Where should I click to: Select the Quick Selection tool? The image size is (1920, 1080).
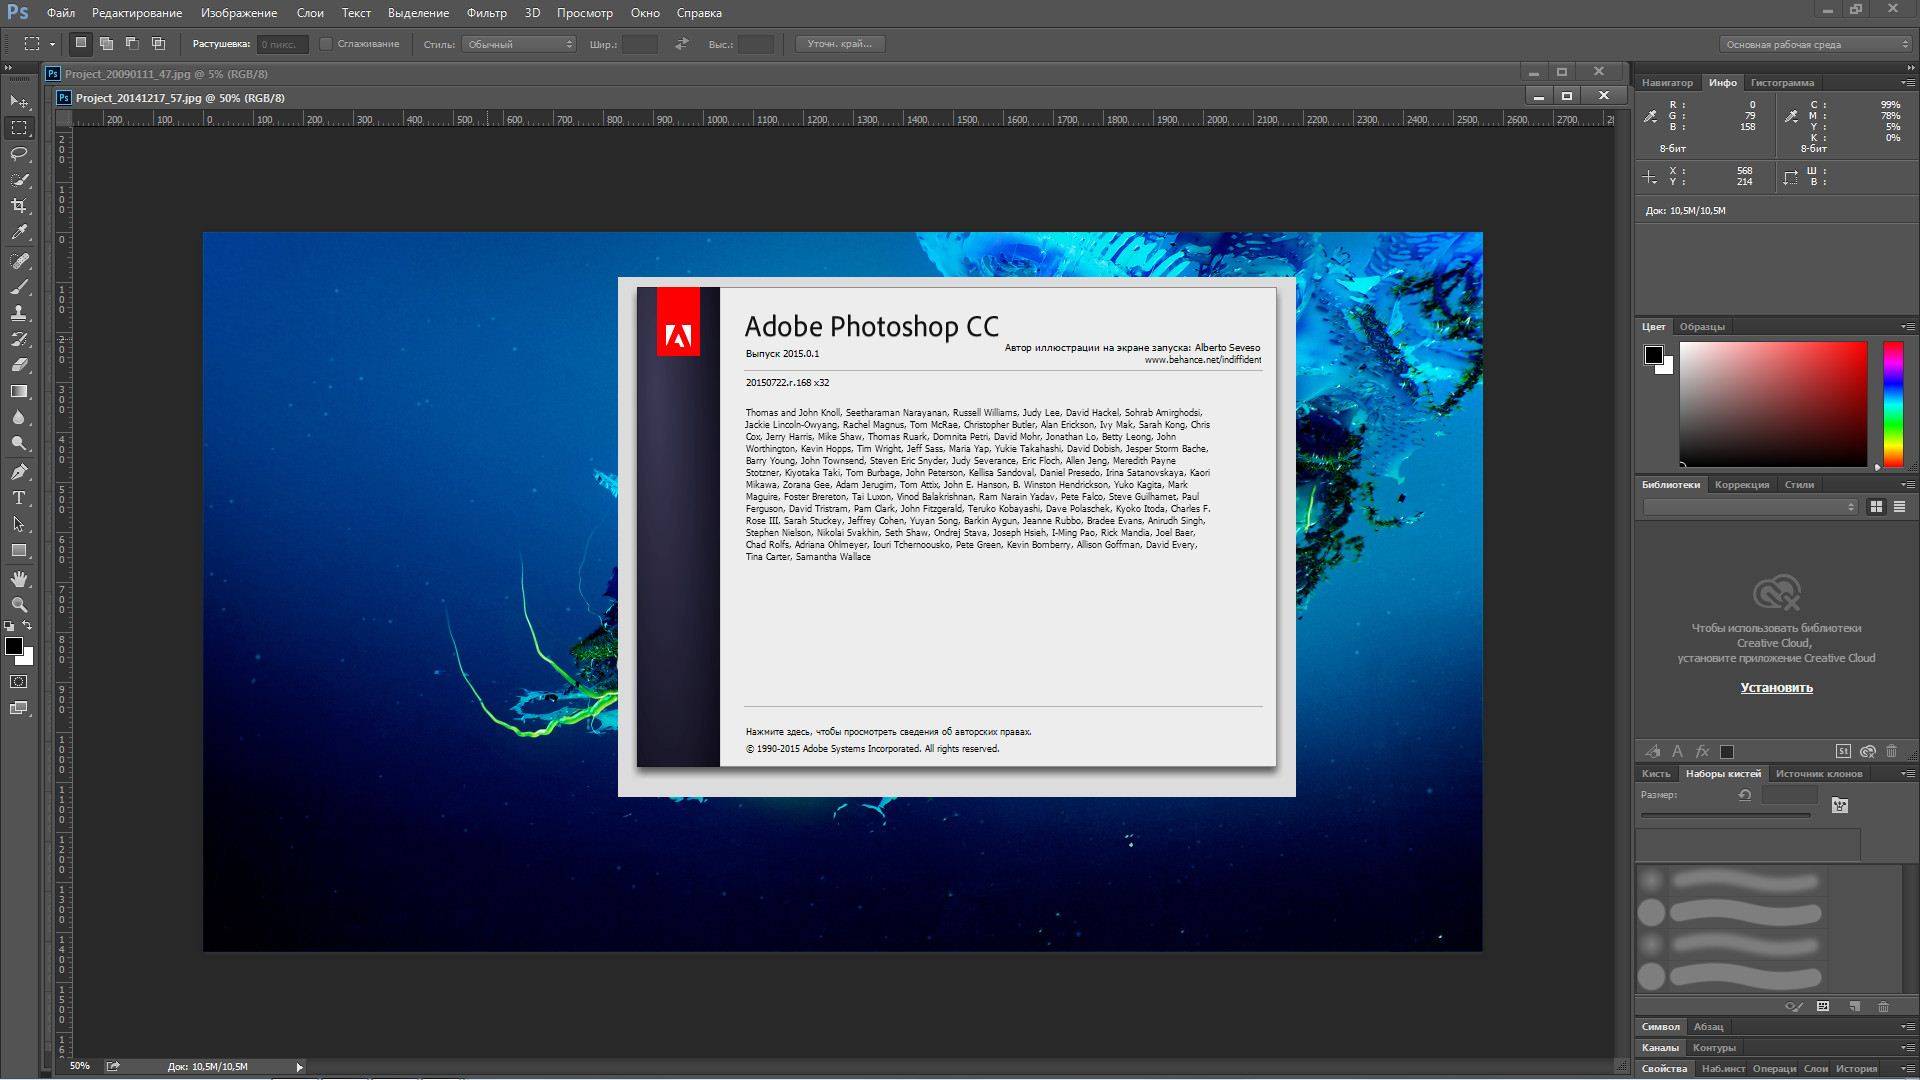click(19, 180)
